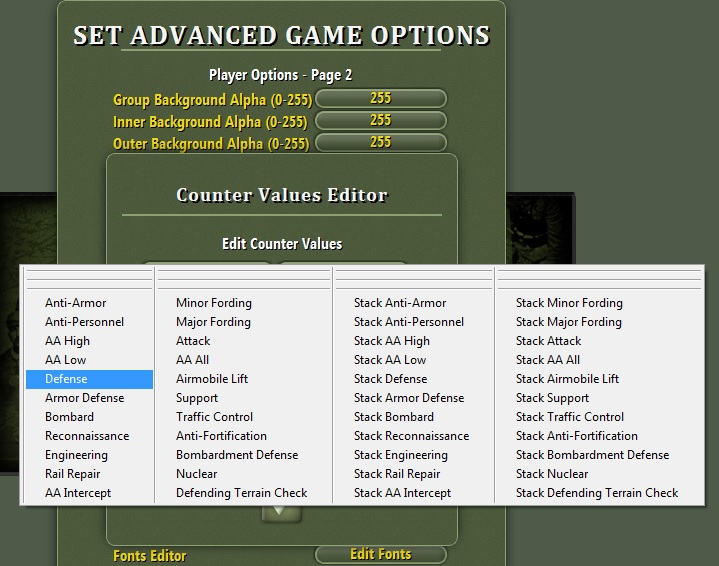Click the highlighted Defense entry
Viewport: 719px width, 566px height.
[89, 379]
